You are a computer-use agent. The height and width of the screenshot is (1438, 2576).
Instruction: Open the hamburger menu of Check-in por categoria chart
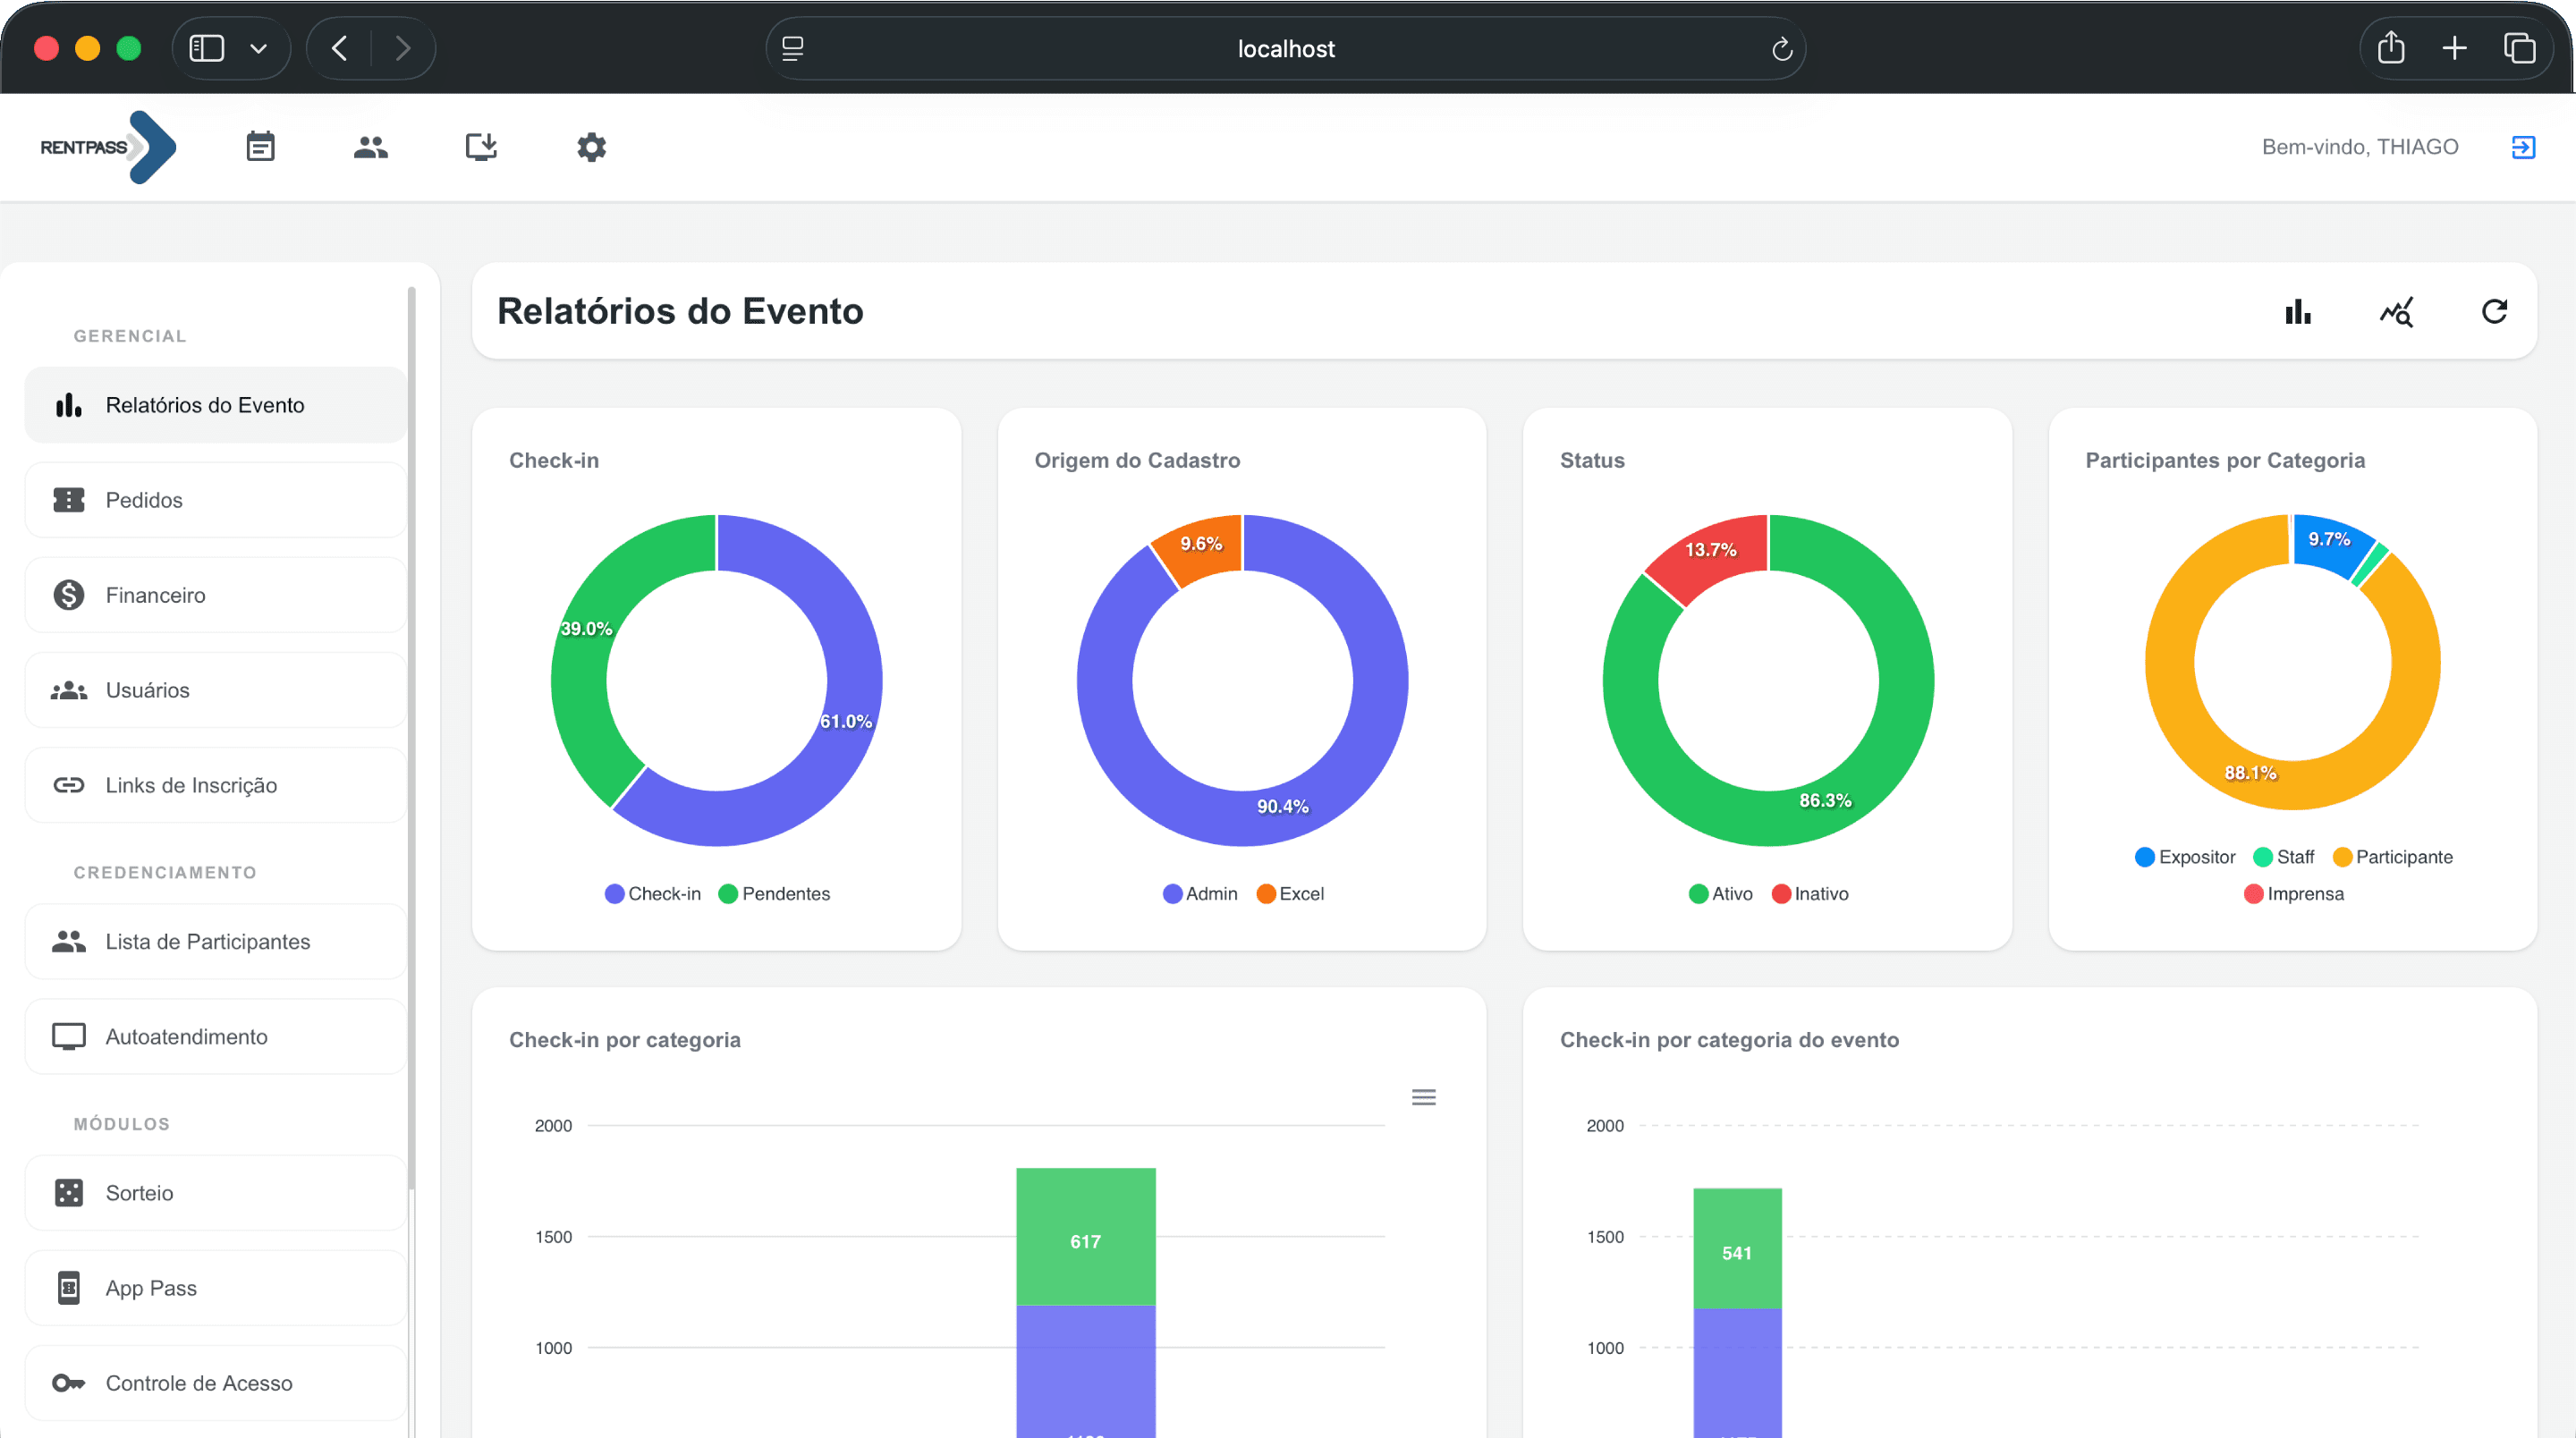[x=1424, y=1097]
